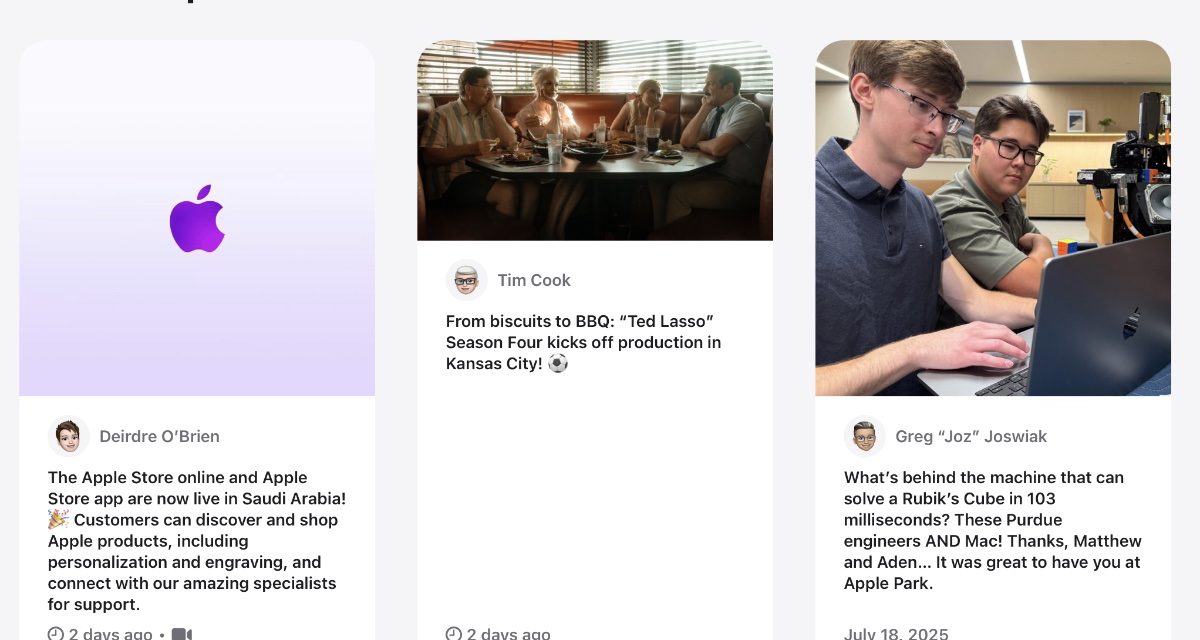This screenshot has height=640, width=1200.
Task: Click "2 days ago" on Deirdre's card
Action: coord(110,634)
